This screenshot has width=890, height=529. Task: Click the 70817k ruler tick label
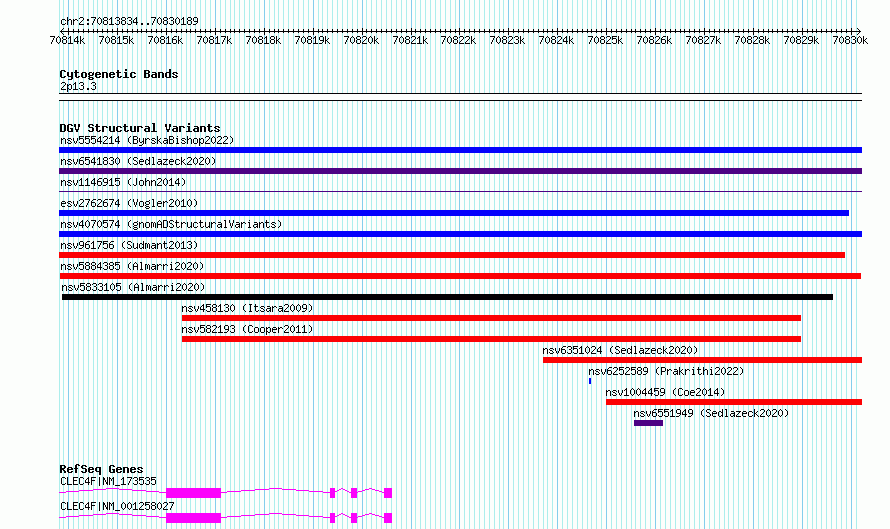tap(215, 40)
